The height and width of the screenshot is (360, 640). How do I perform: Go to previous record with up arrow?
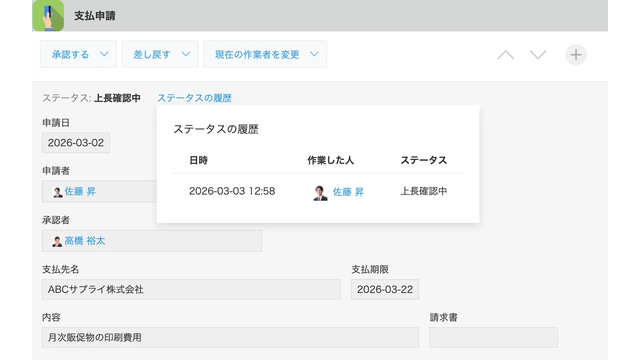[x=506, y=55]
